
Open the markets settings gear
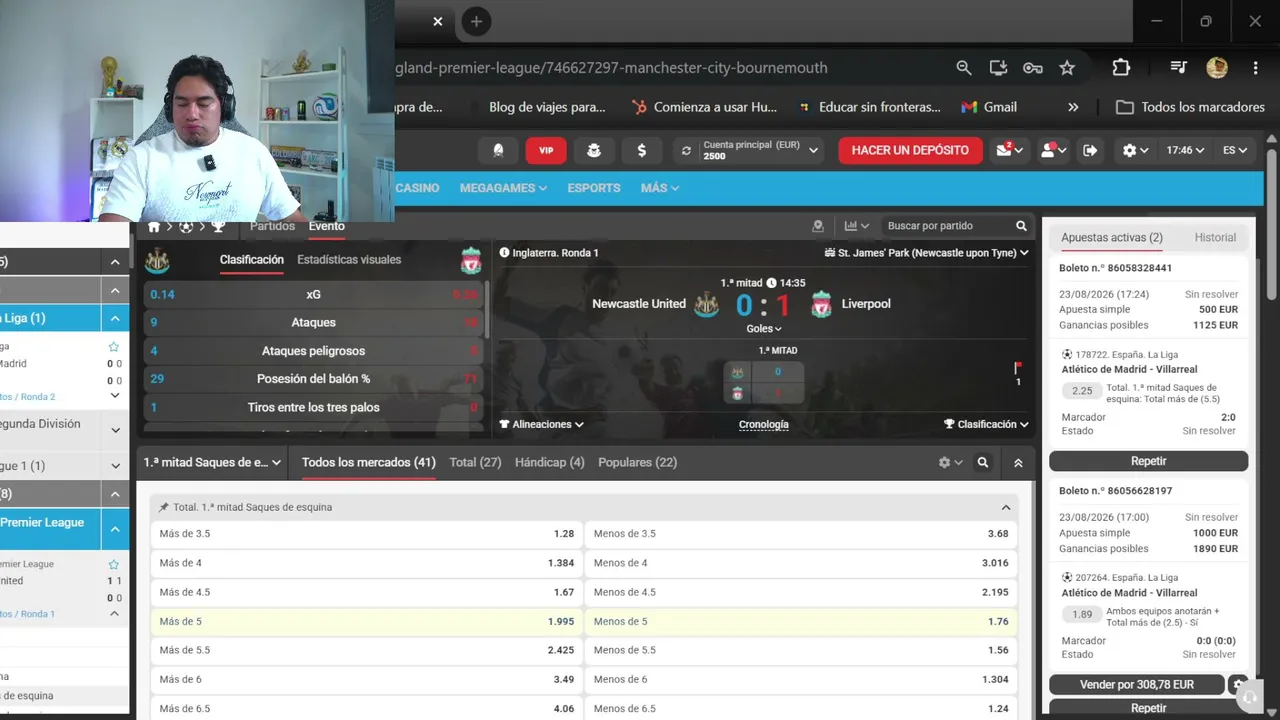point(949,463)
